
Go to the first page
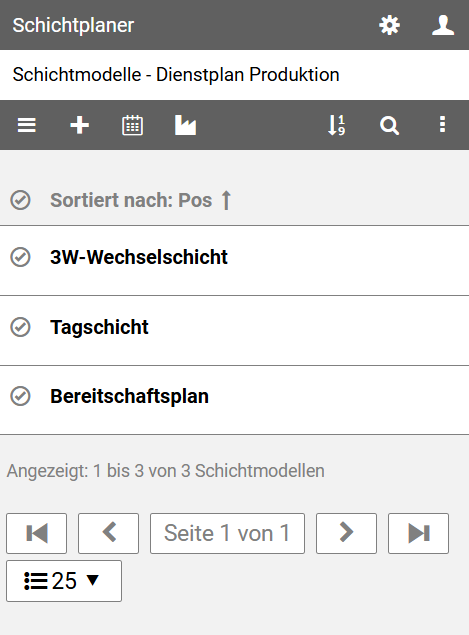click(x=36, y=533)
